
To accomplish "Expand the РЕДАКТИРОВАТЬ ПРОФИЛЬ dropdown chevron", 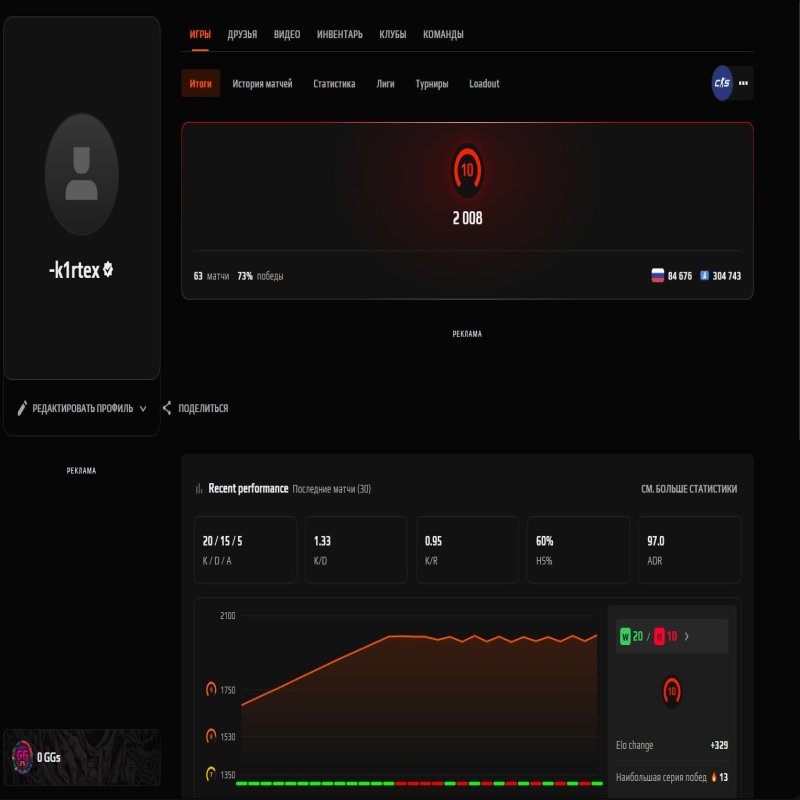I will click(x=144, y=408).
